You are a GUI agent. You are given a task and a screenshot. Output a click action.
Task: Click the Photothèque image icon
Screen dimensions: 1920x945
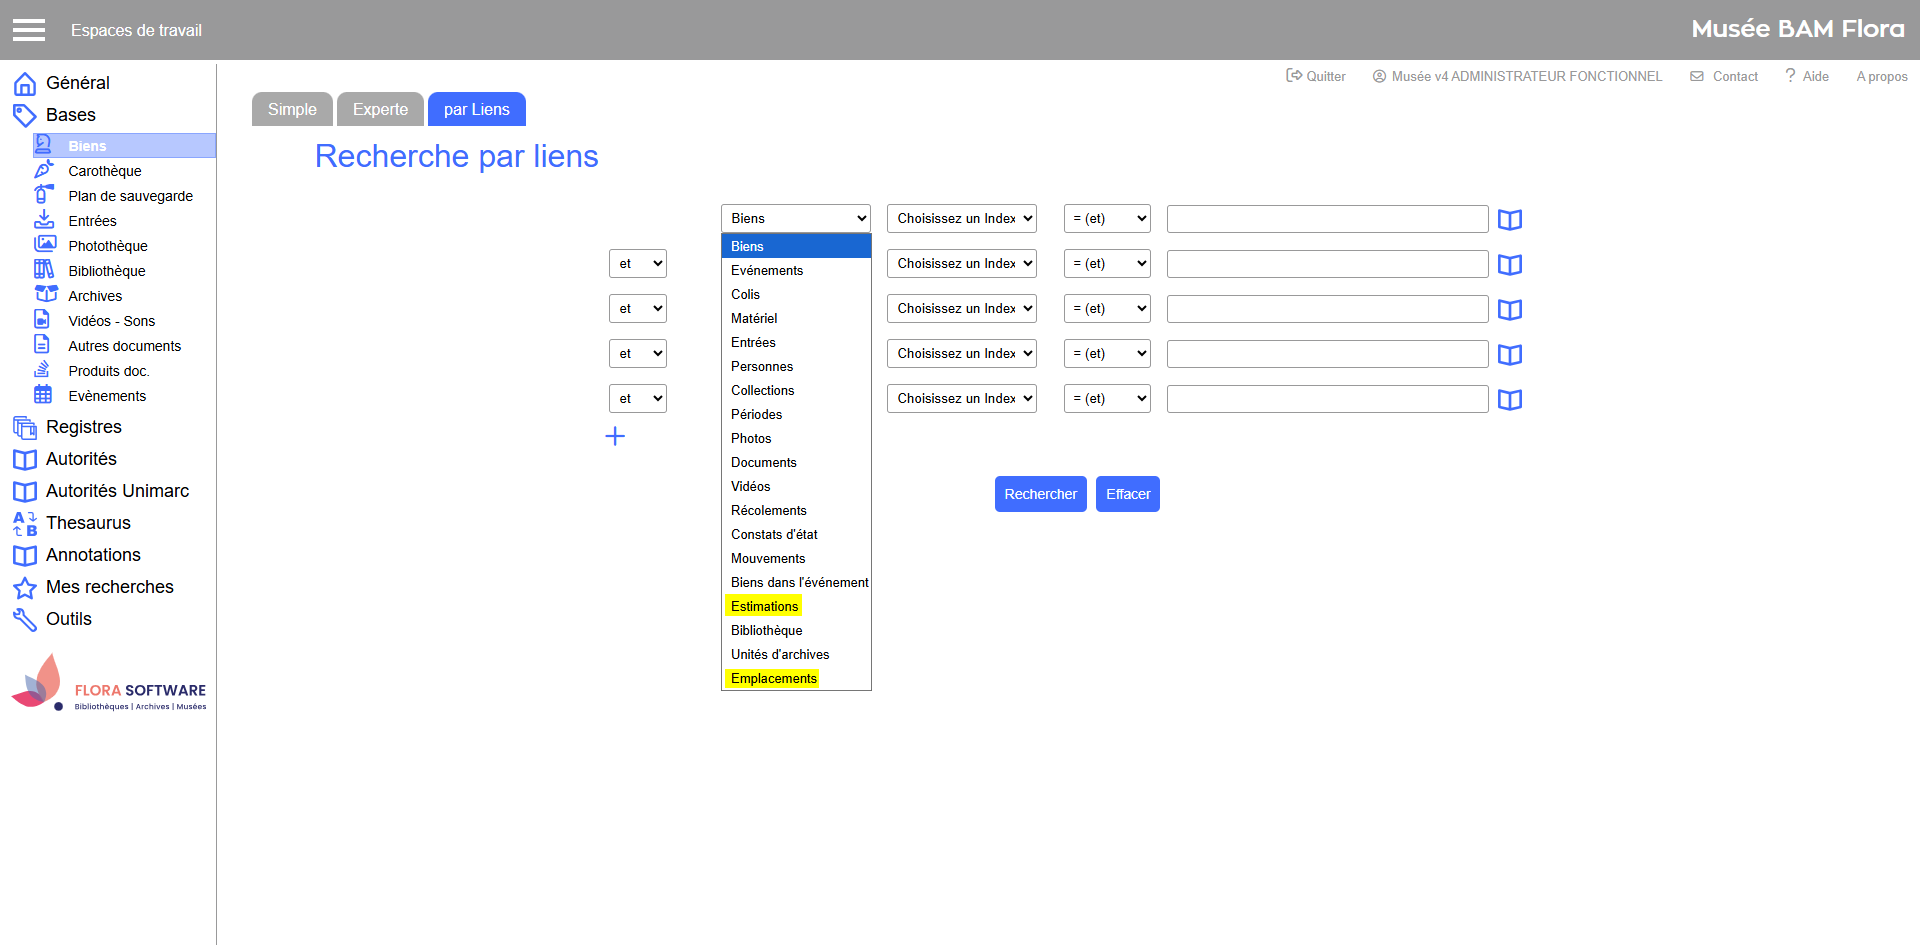click(45, 245)
